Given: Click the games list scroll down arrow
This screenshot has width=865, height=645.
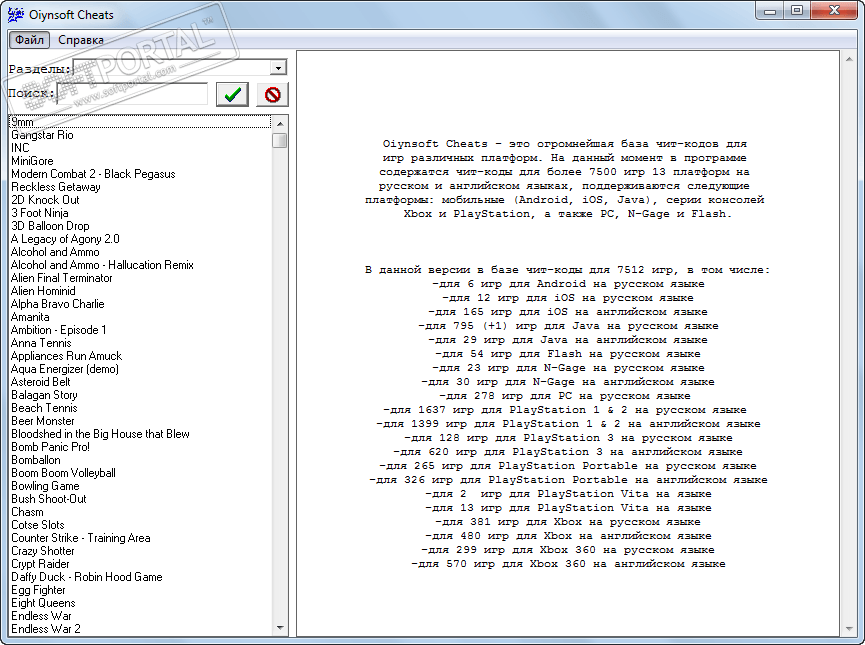Looking at the screenshot, I should coord(280,627).
